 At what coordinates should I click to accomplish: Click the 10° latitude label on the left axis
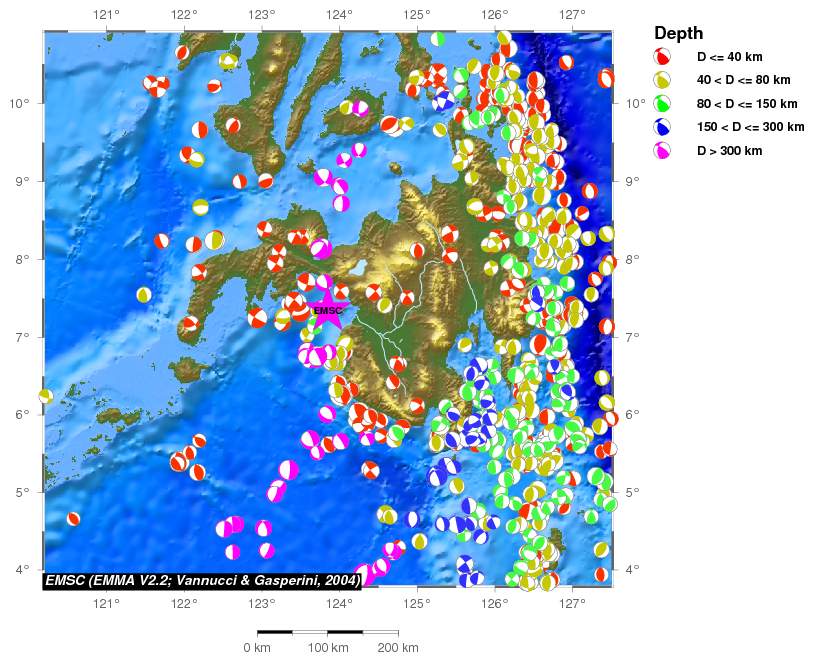click(x=22, y=103)
